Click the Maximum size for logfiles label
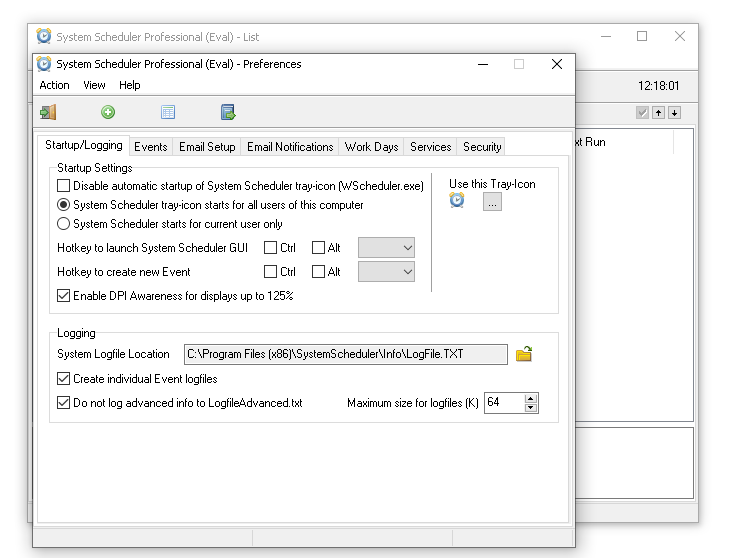The image size is (732, 558). (413, 403)
